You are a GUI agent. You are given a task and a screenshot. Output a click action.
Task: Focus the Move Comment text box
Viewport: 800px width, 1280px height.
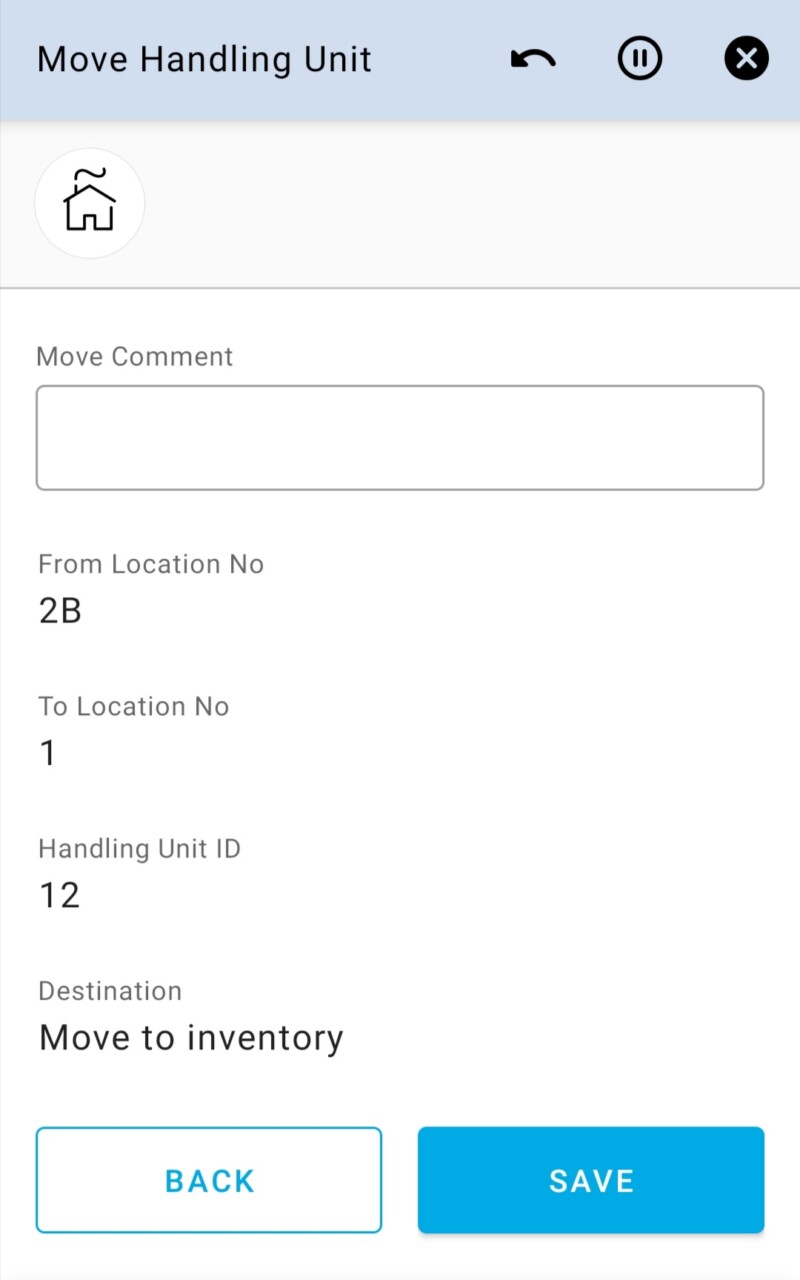(400, 438)
